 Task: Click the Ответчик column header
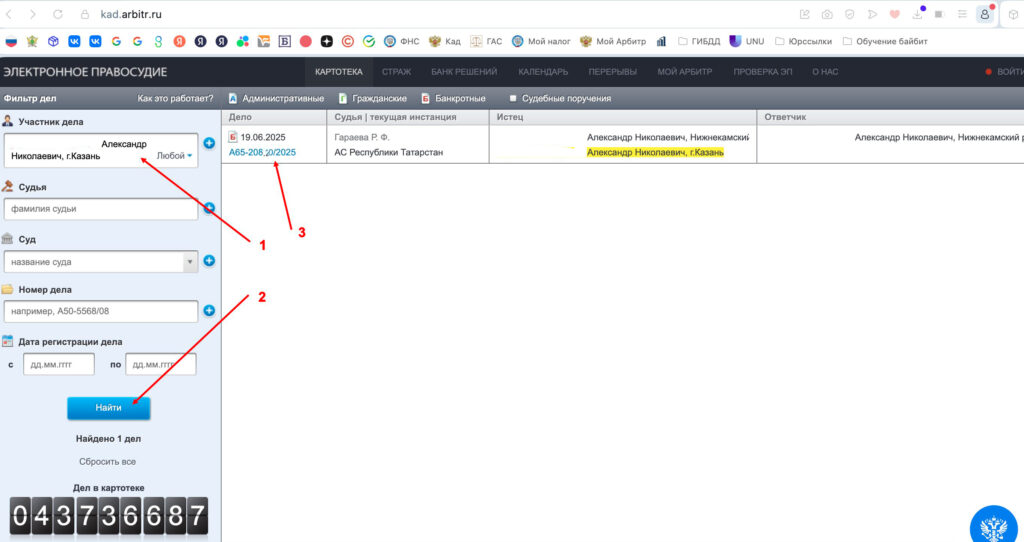785,117
